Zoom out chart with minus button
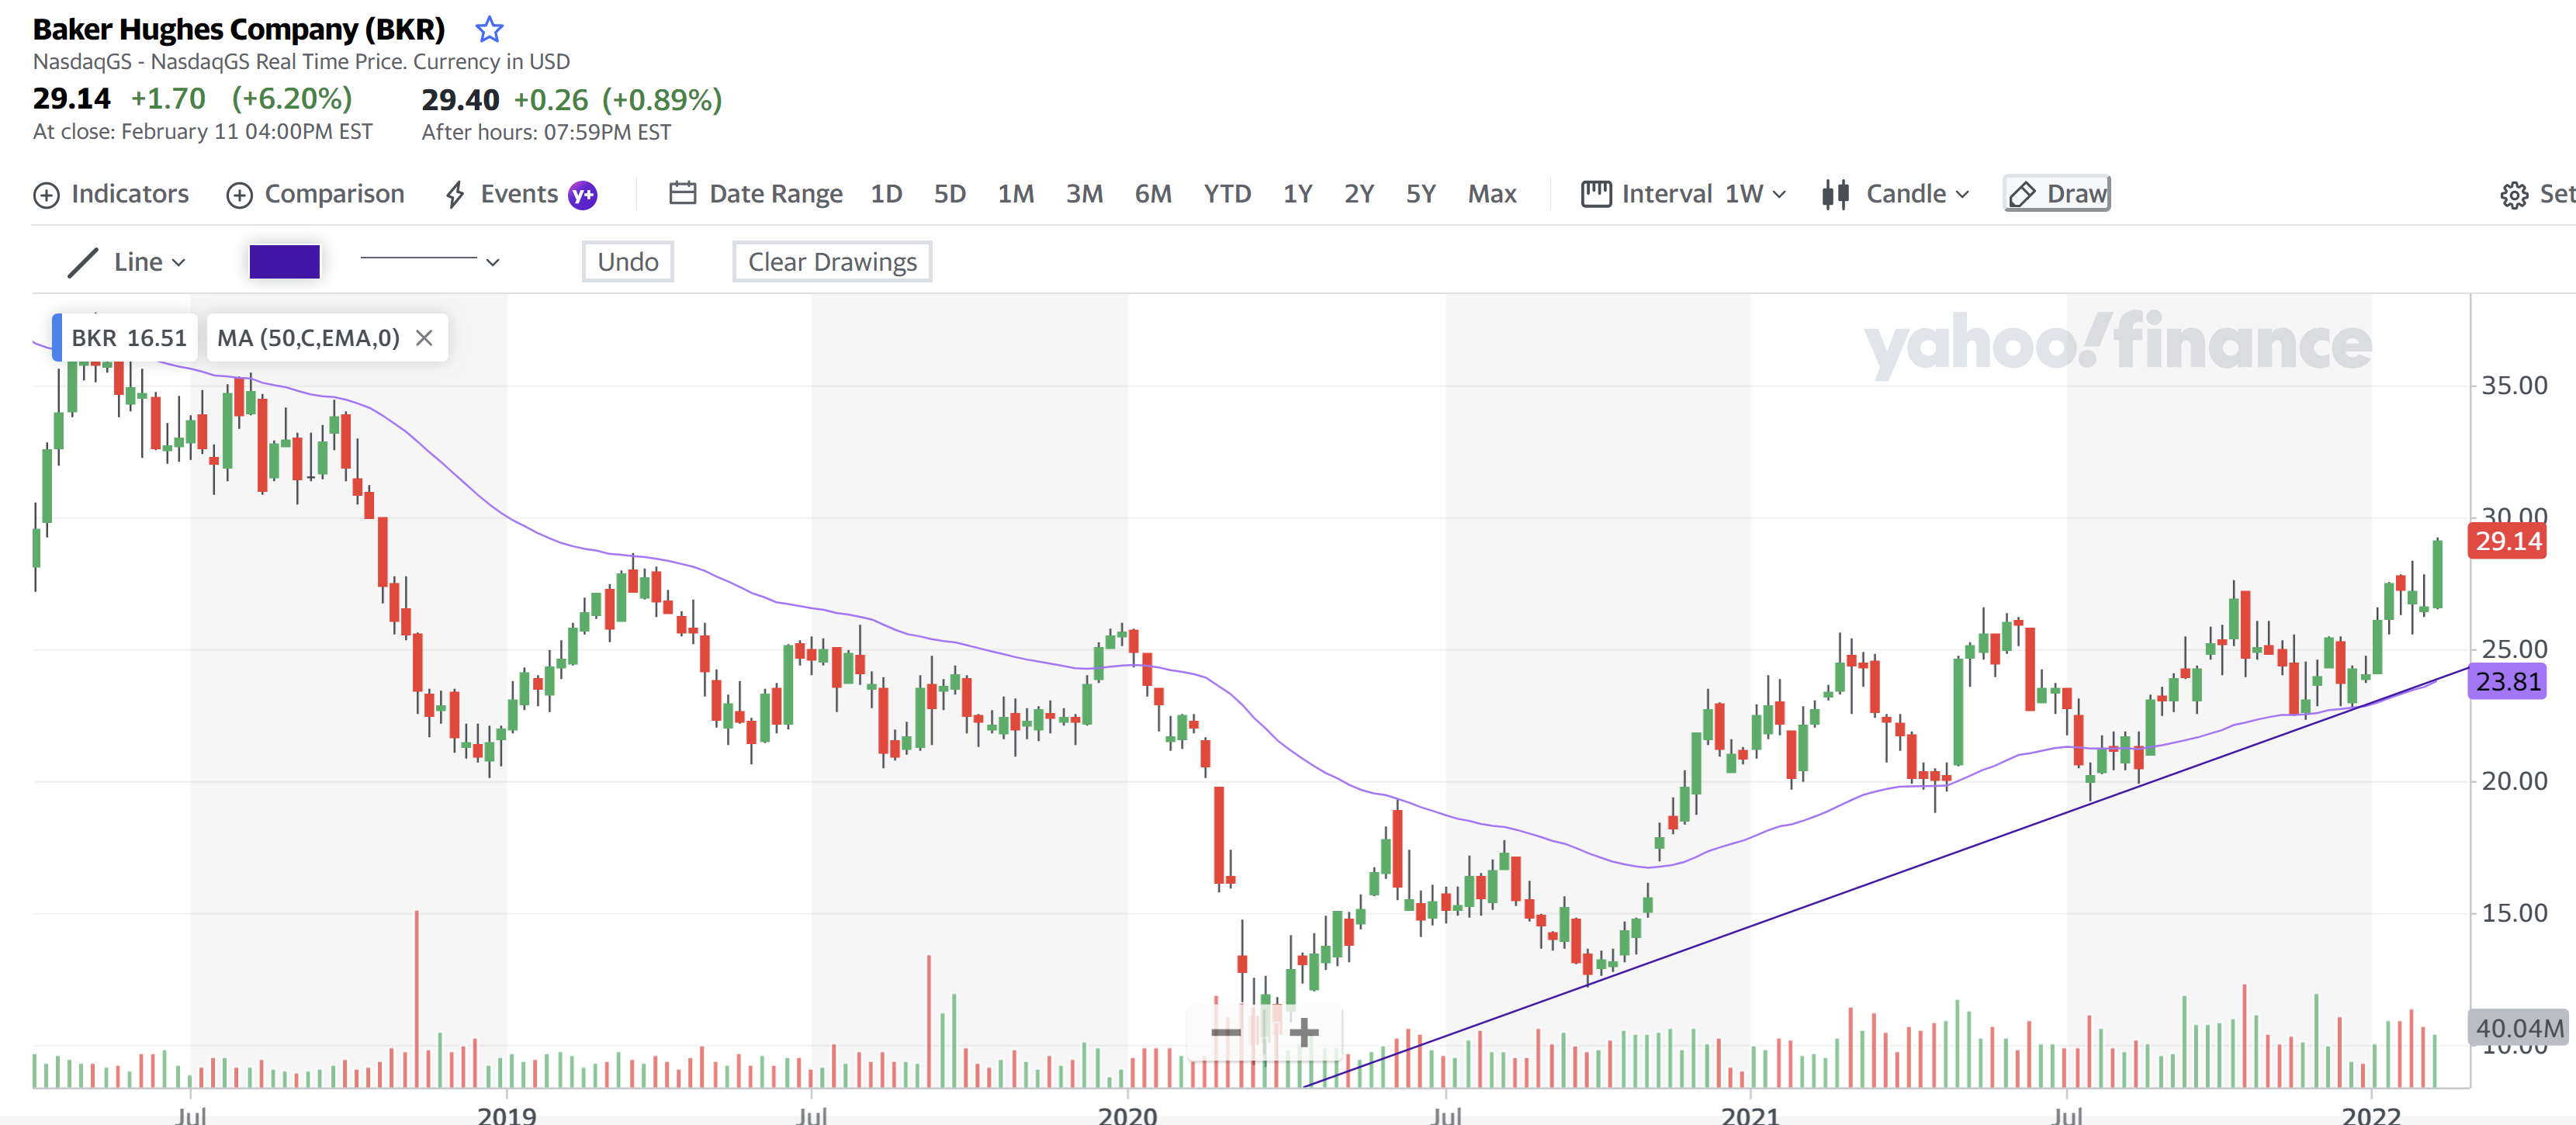The height and width of the screenshot is (1125, 2576). [x=1226, y=1032]
